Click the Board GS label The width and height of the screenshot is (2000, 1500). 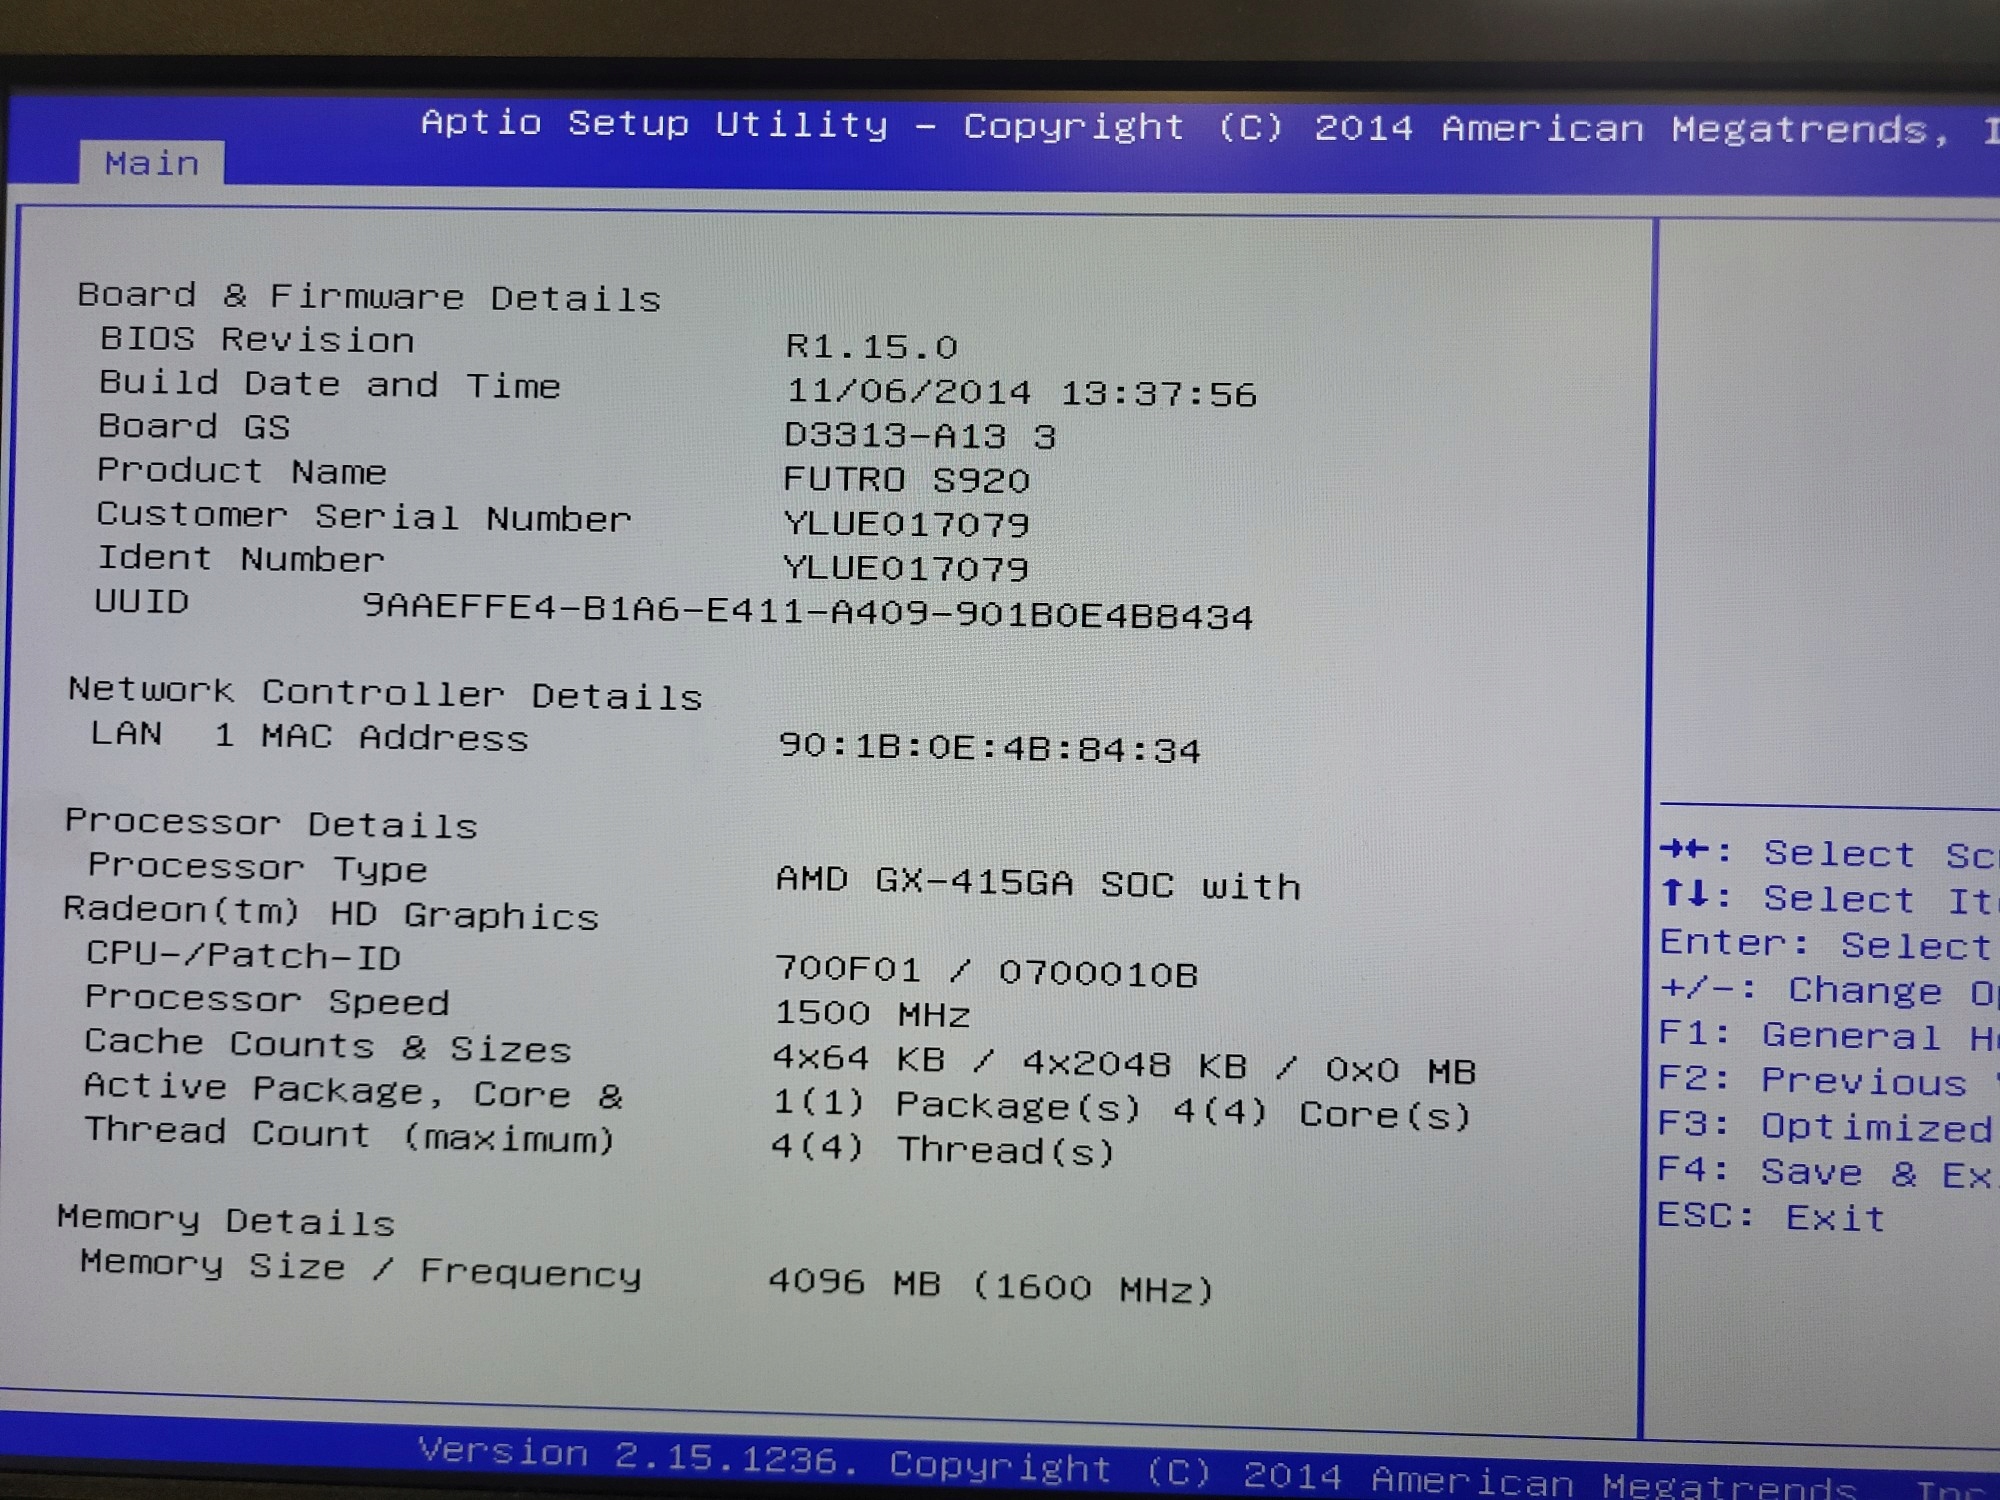[194, 427]
